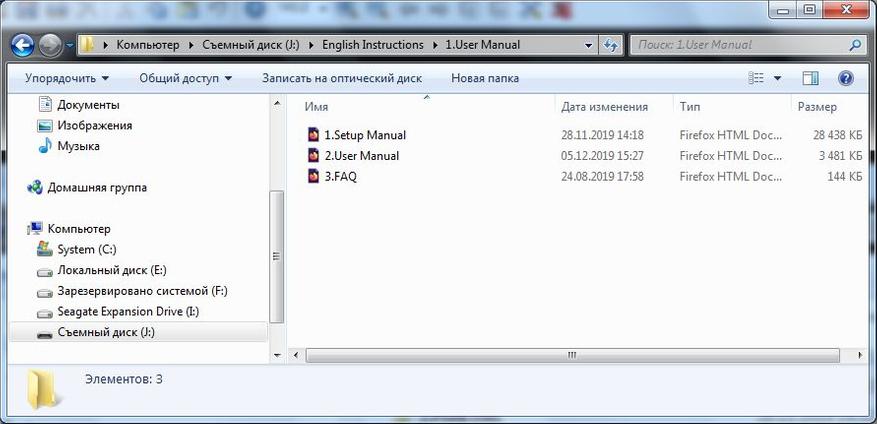The width and height of the screenshot is (877, 424).
Task: Click the Новая папка button
Action: pyautogui.click(x=485, y=78)
